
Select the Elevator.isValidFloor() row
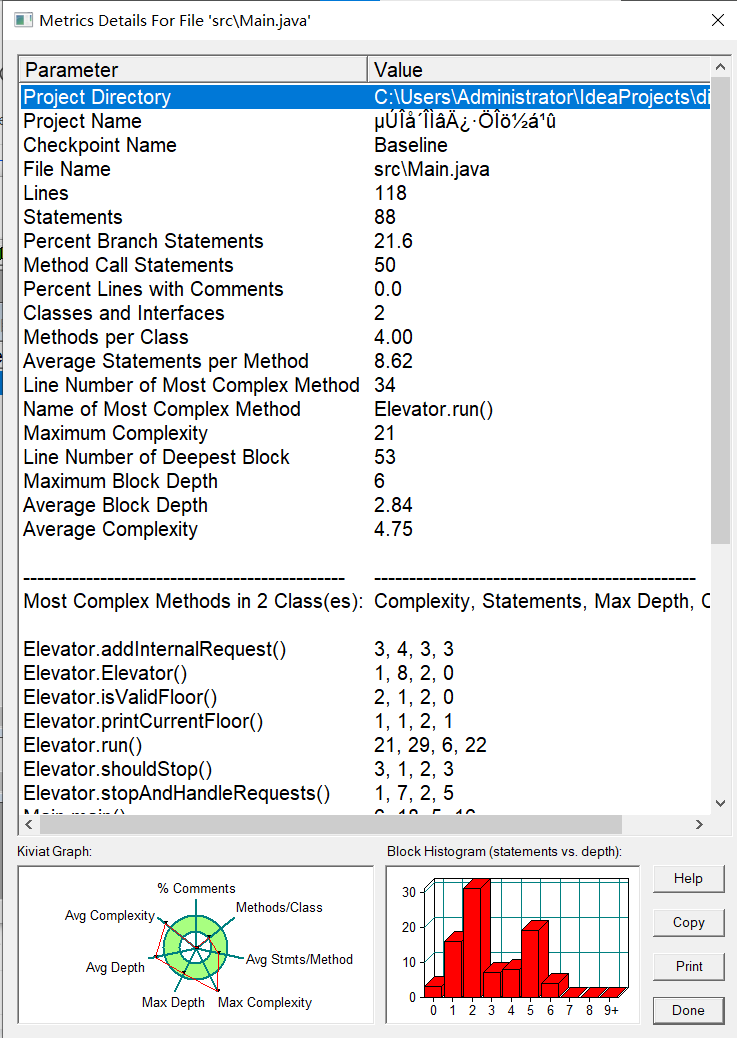click(365, 697)
